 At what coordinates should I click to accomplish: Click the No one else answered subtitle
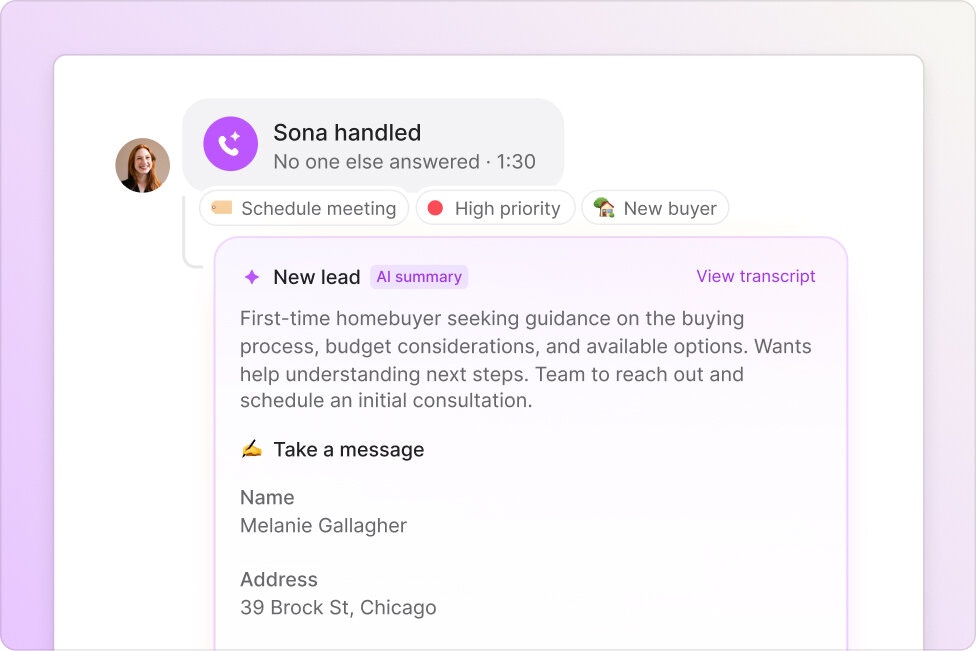coord(405,162)
